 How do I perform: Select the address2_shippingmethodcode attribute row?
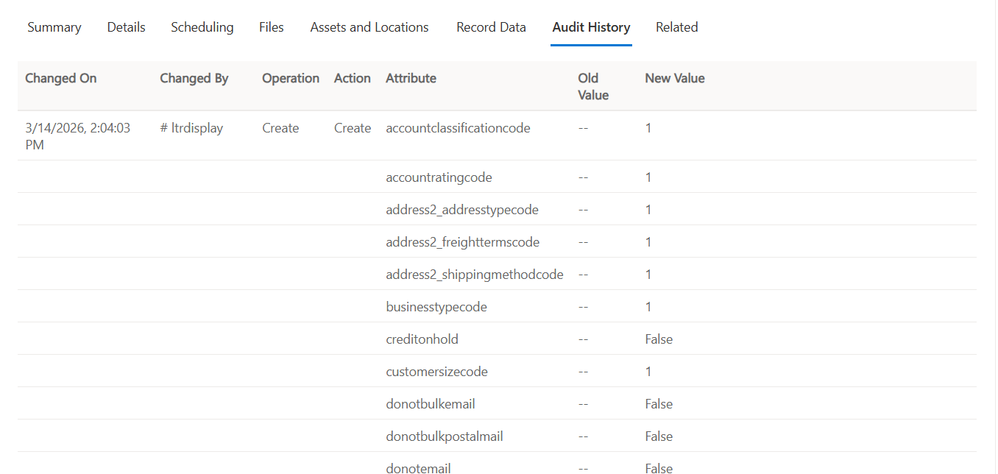pyautogui.click(x=474, y=274)
